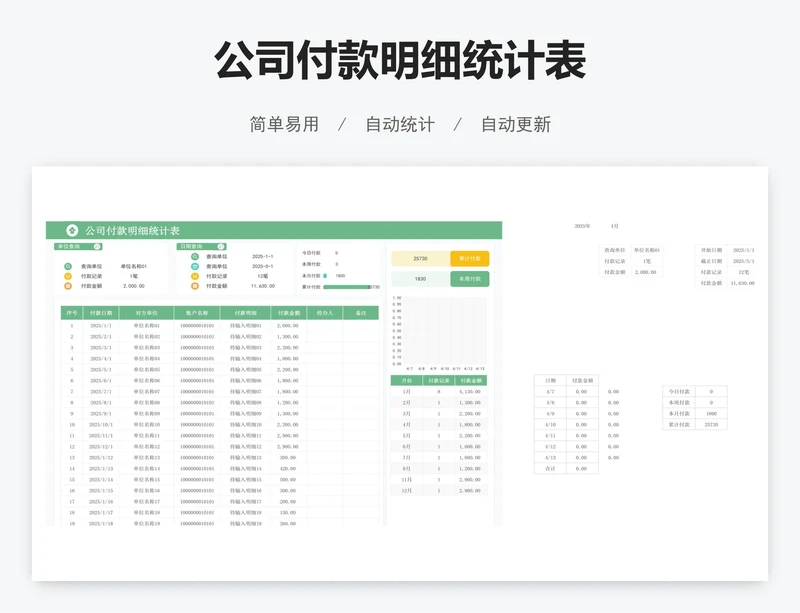Click the round icon on the 日期查询 label
The width and height of the screenshot is (800, 613).
(x=220, y=247)
